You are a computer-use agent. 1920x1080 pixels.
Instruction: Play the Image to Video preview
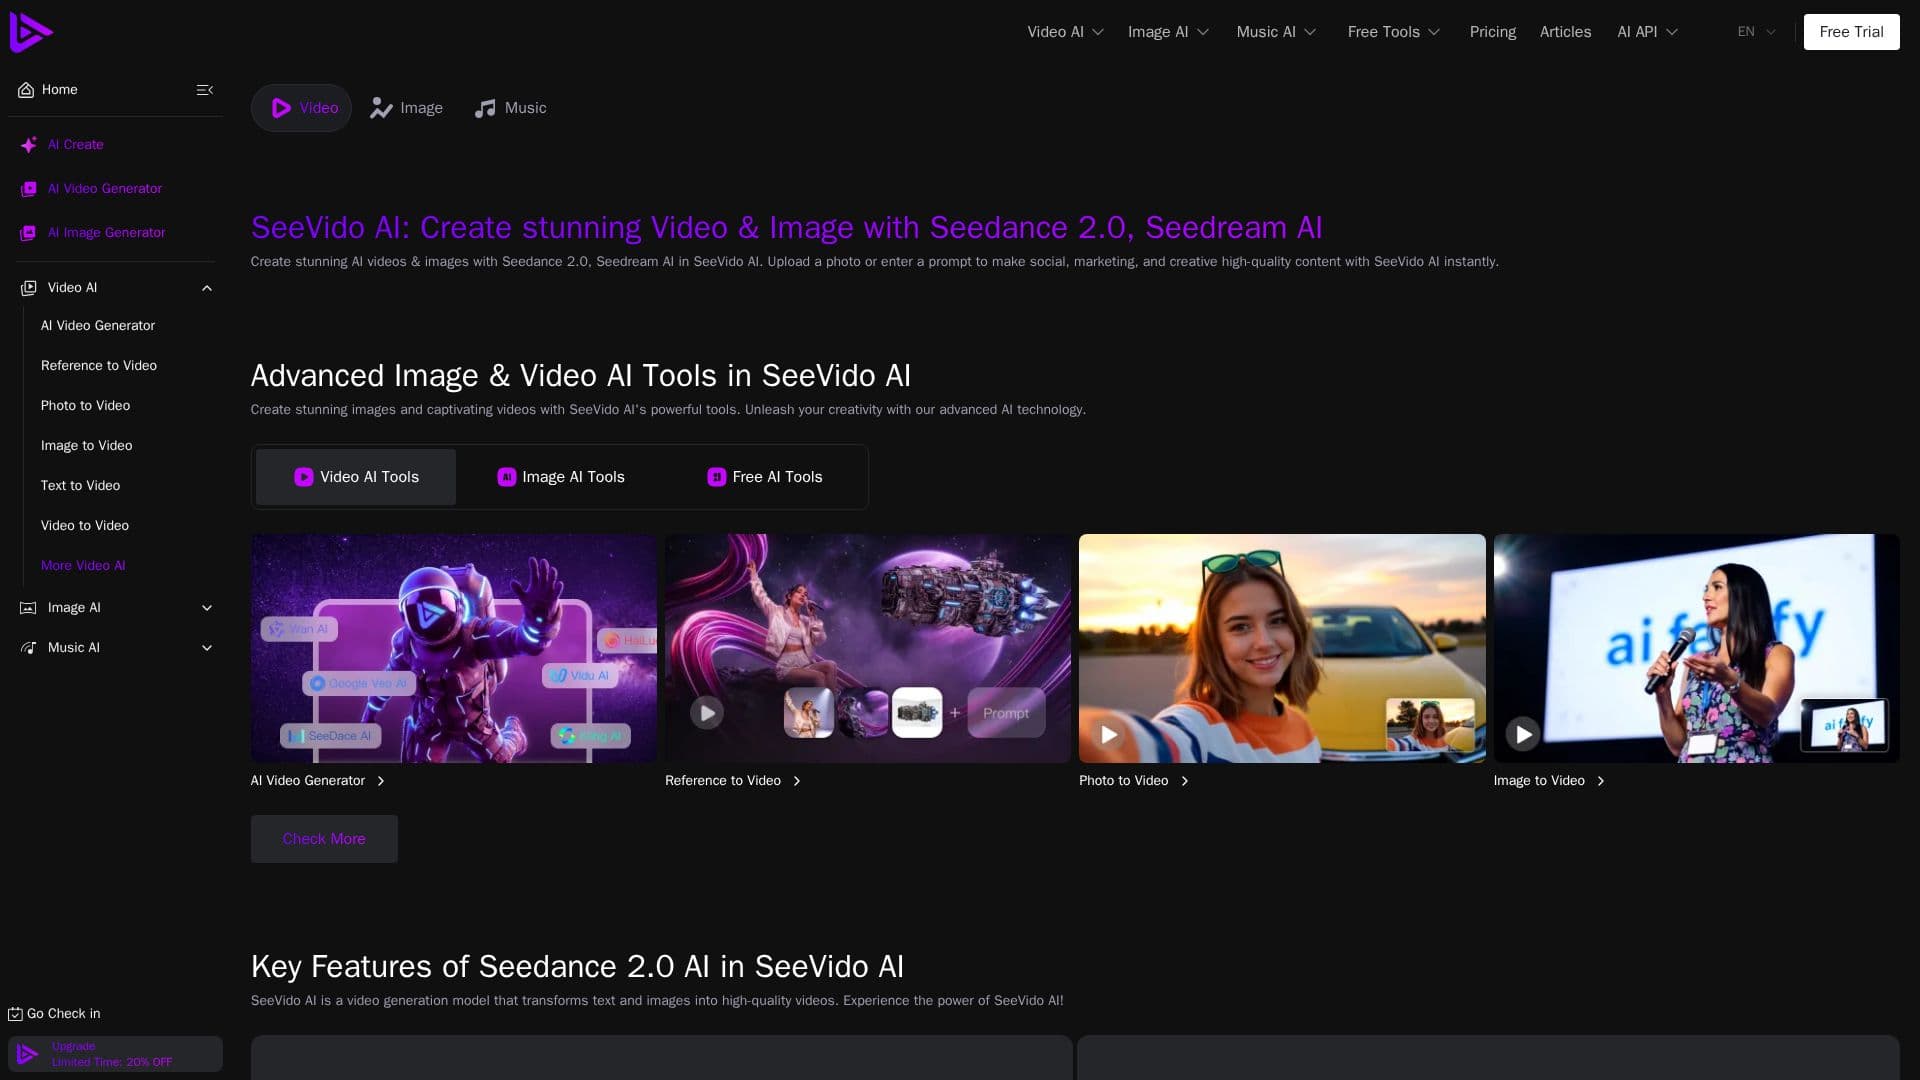coord(1523,735)
